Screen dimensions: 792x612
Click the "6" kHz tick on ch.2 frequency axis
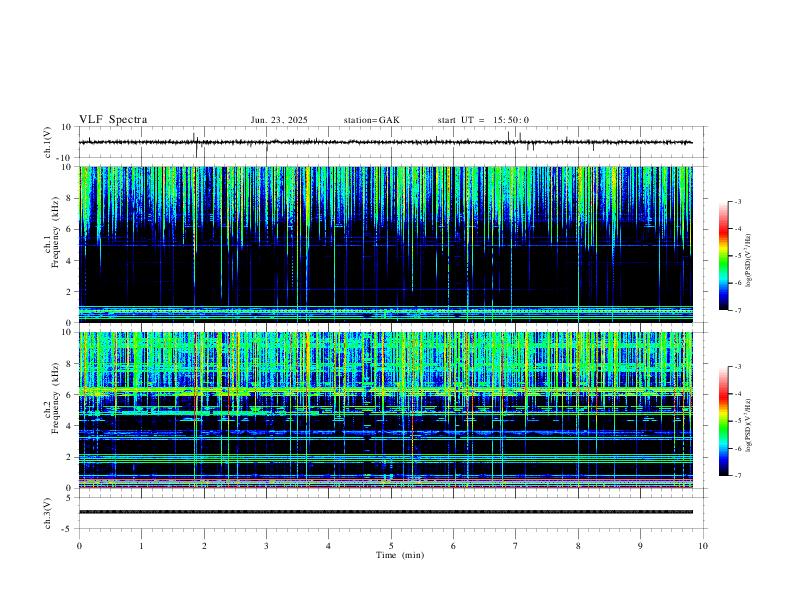click(69, 395)
